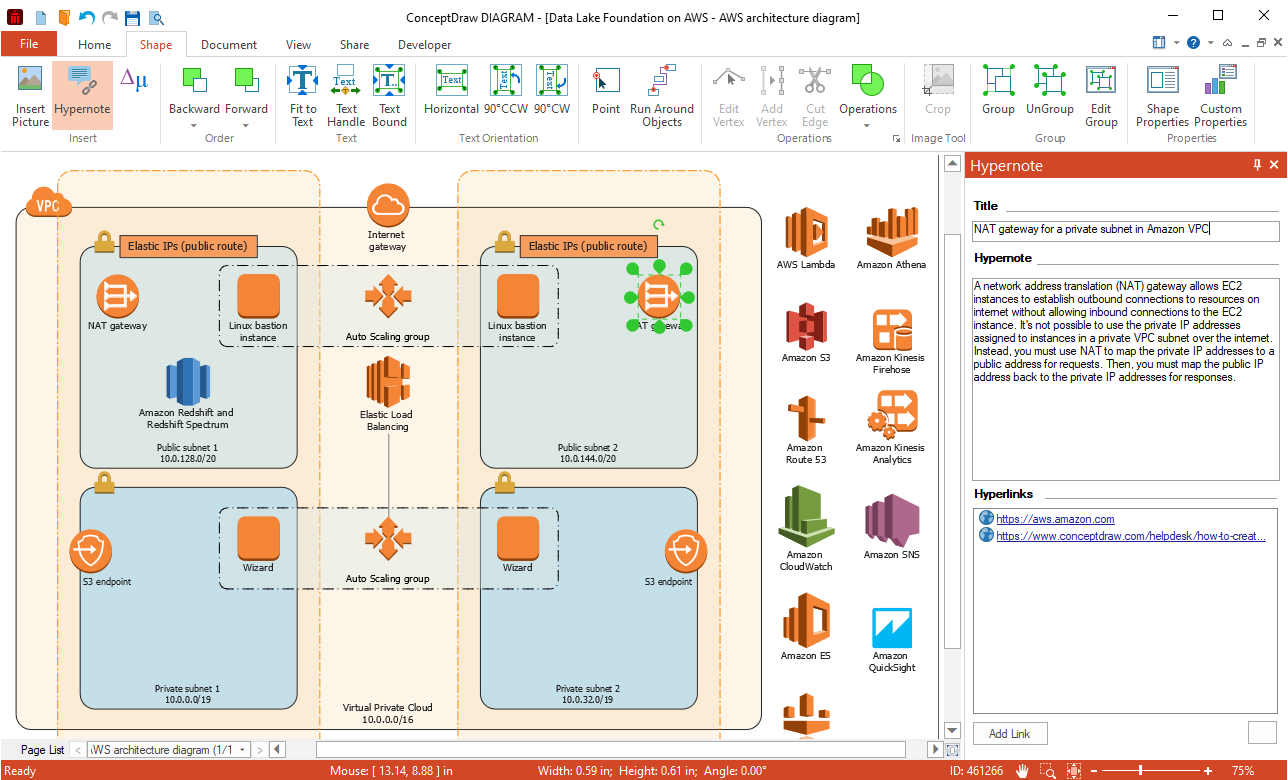Open Custom Properties
The image size is (1288, 780).
point(1221,96)
